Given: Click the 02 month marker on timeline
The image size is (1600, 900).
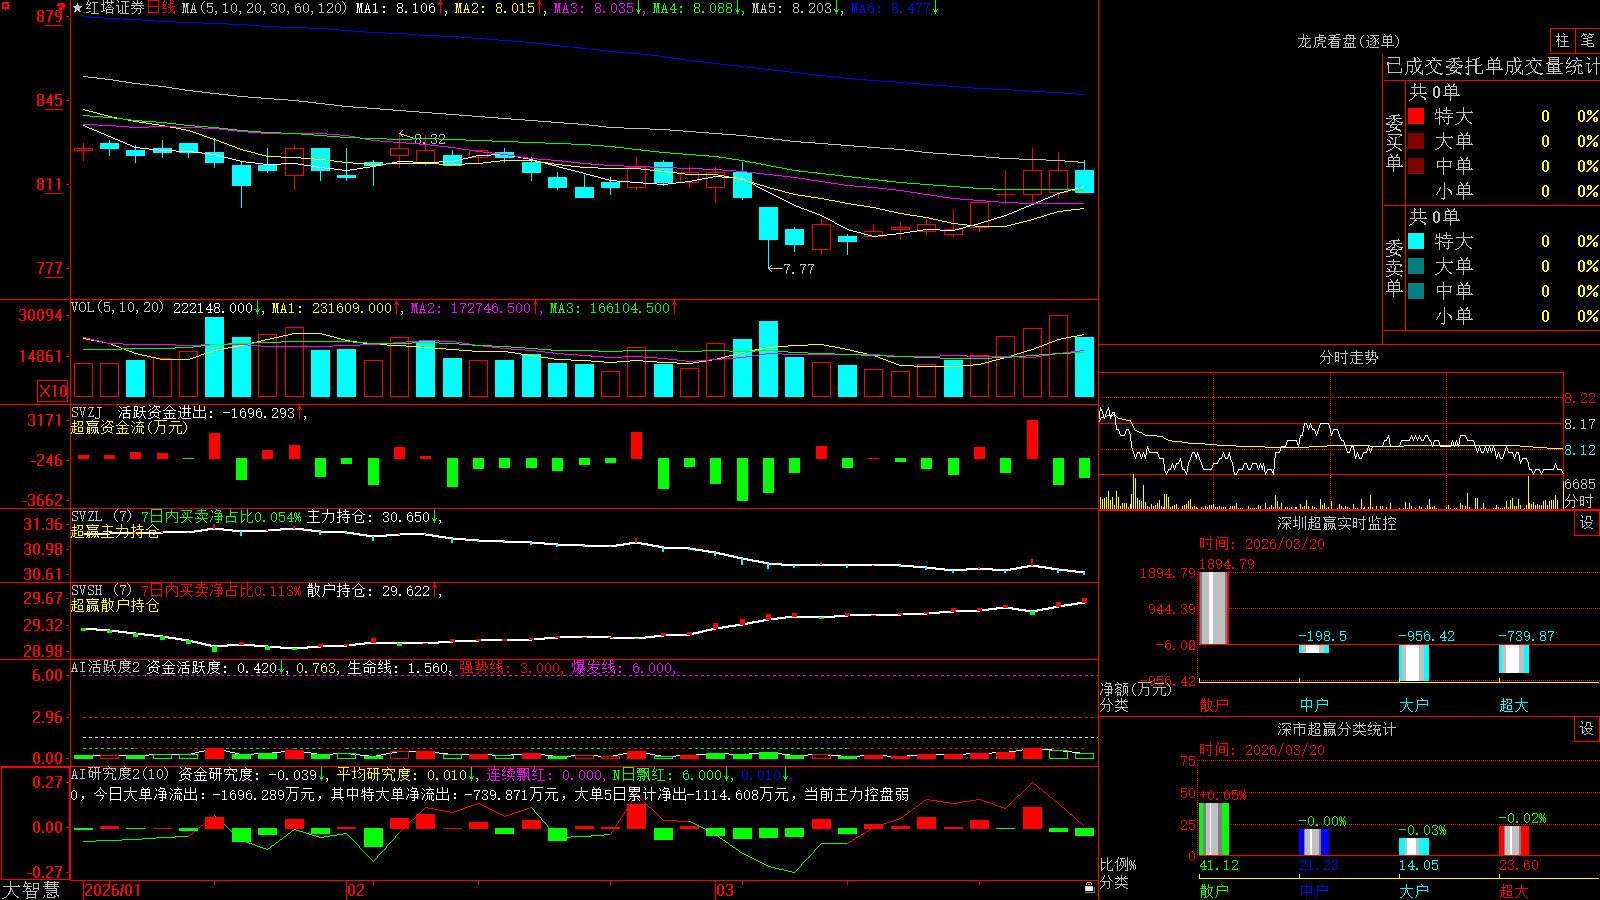Looking at the screenshot, I should 356,890.
